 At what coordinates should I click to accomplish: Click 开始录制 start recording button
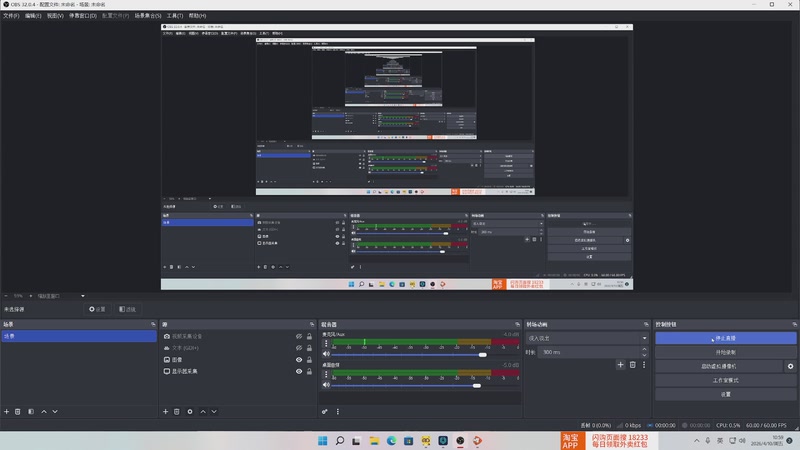(x=726, y=352)
